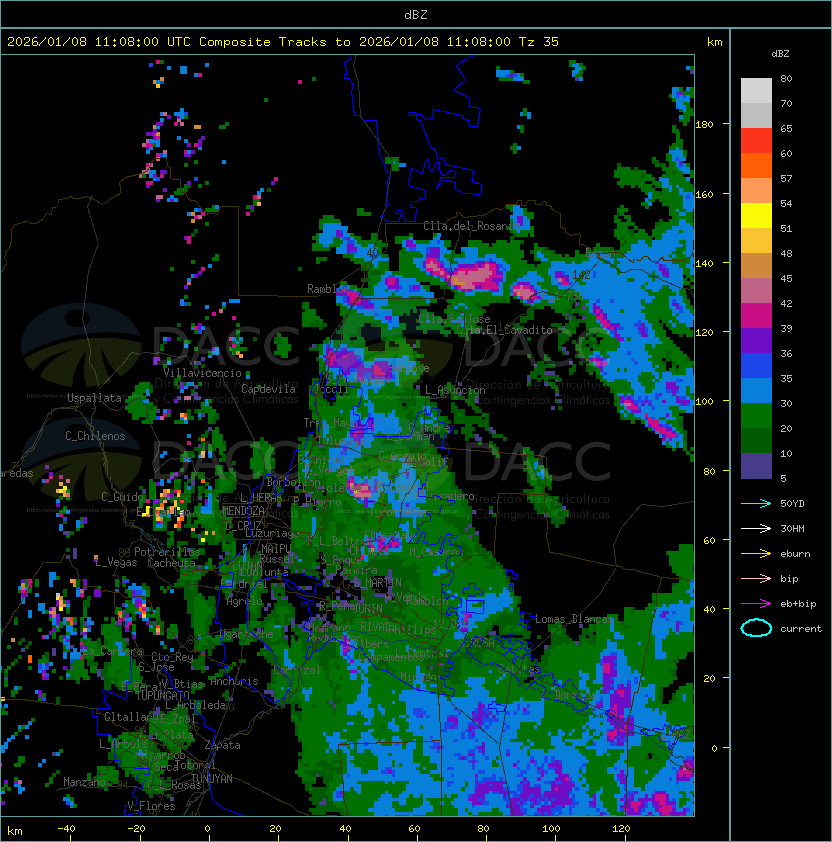Click the 'Potrerillos' place label

coord(167,552)
